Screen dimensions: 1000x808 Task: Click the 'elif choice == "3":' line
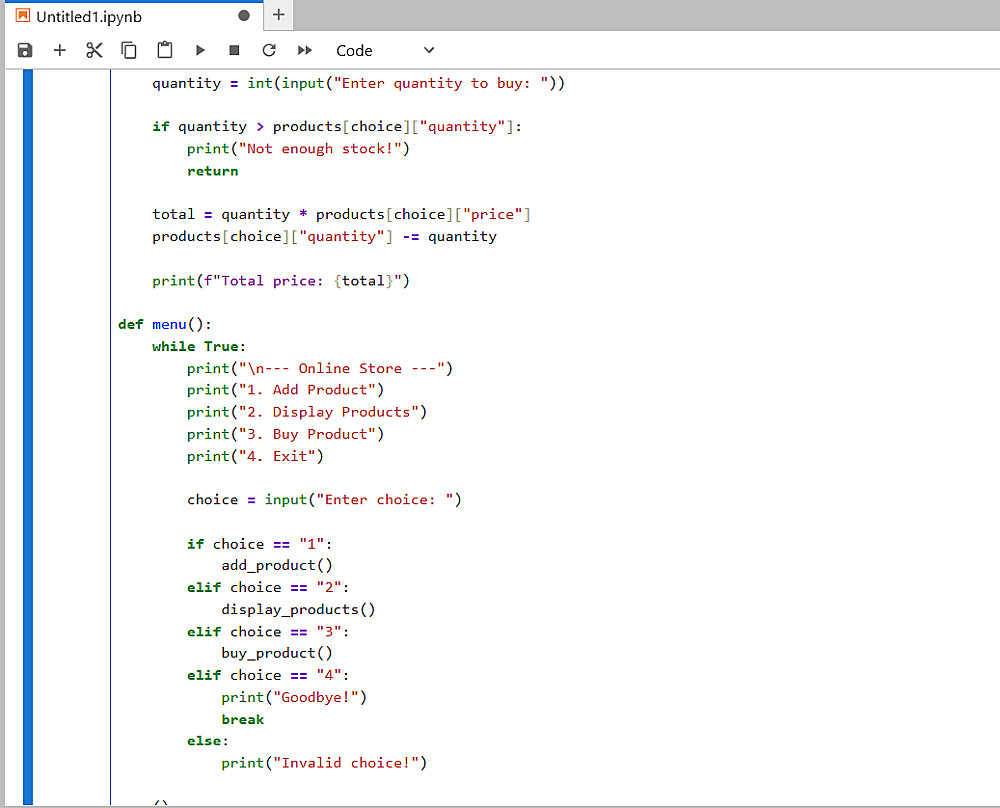click(268, 632)
